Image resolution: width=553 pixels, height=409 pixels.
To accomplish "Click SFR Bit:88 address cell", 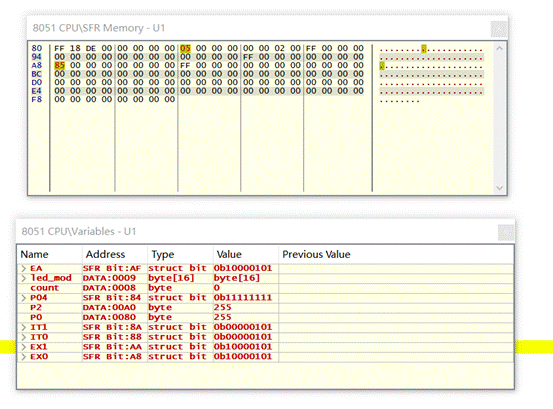I will tap(112, 337).
